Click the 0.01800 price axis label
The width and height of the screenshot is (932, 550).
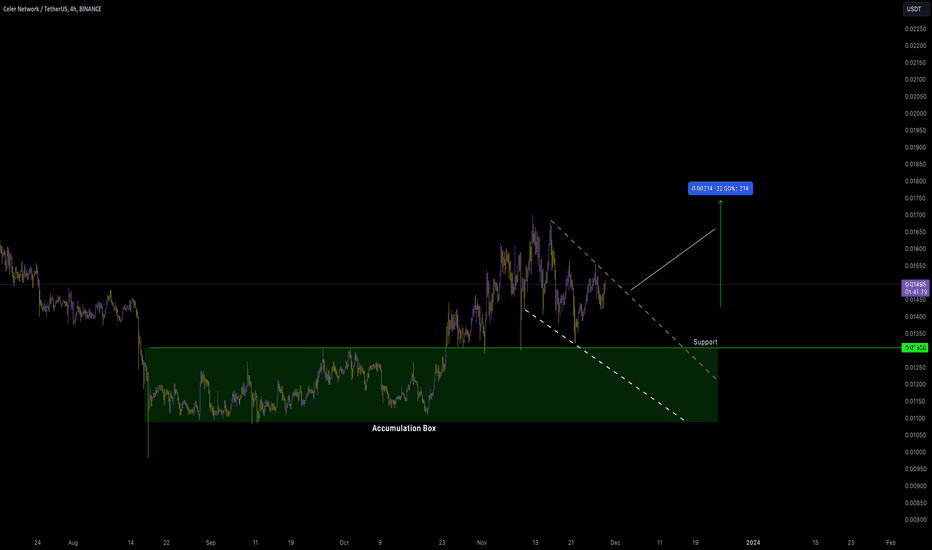915,181
